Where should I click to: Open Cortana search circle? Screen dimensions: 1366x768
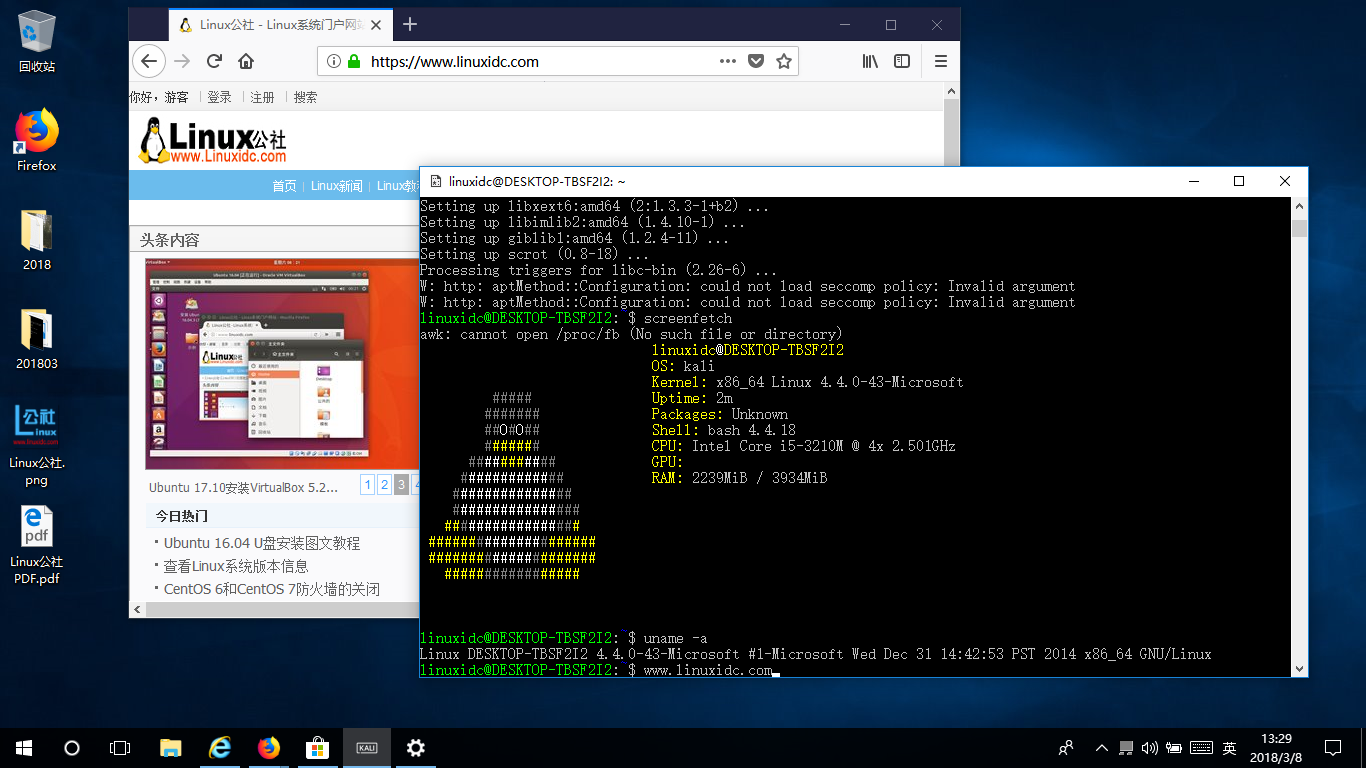click(72, 748)
